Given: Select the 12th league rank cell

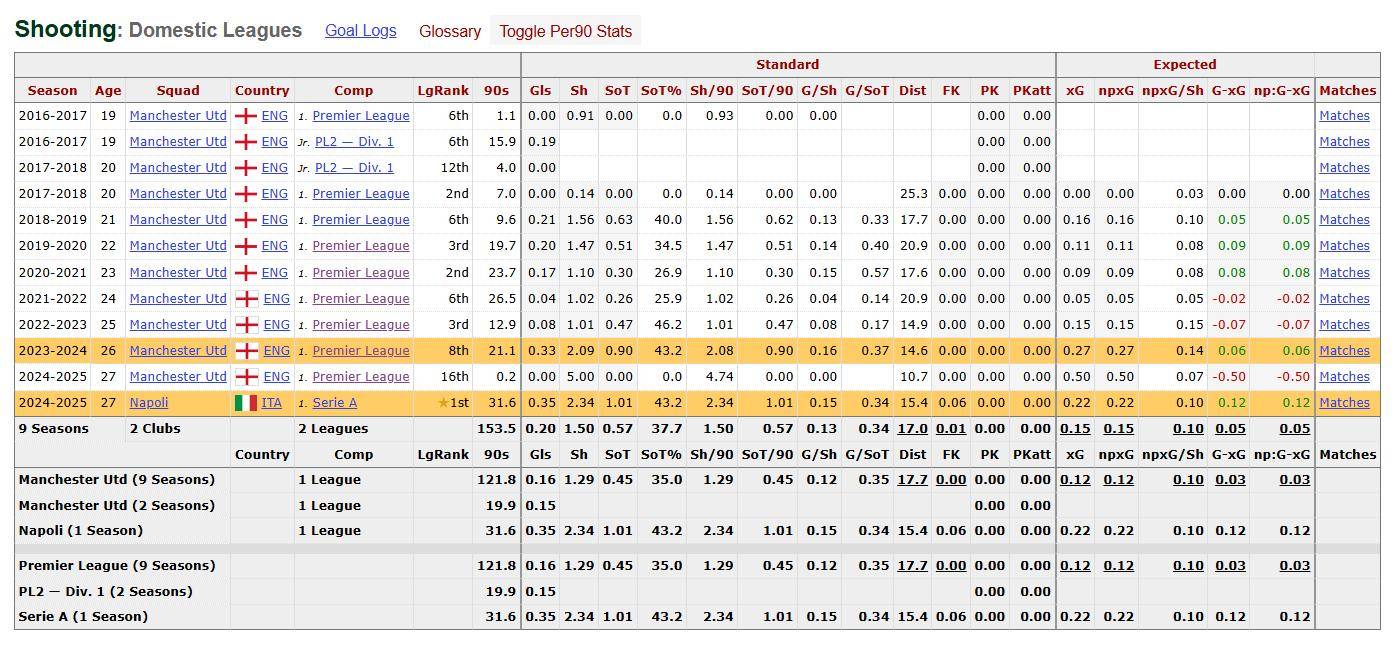Looking at the screenshot, I should [x=455, y=168].
